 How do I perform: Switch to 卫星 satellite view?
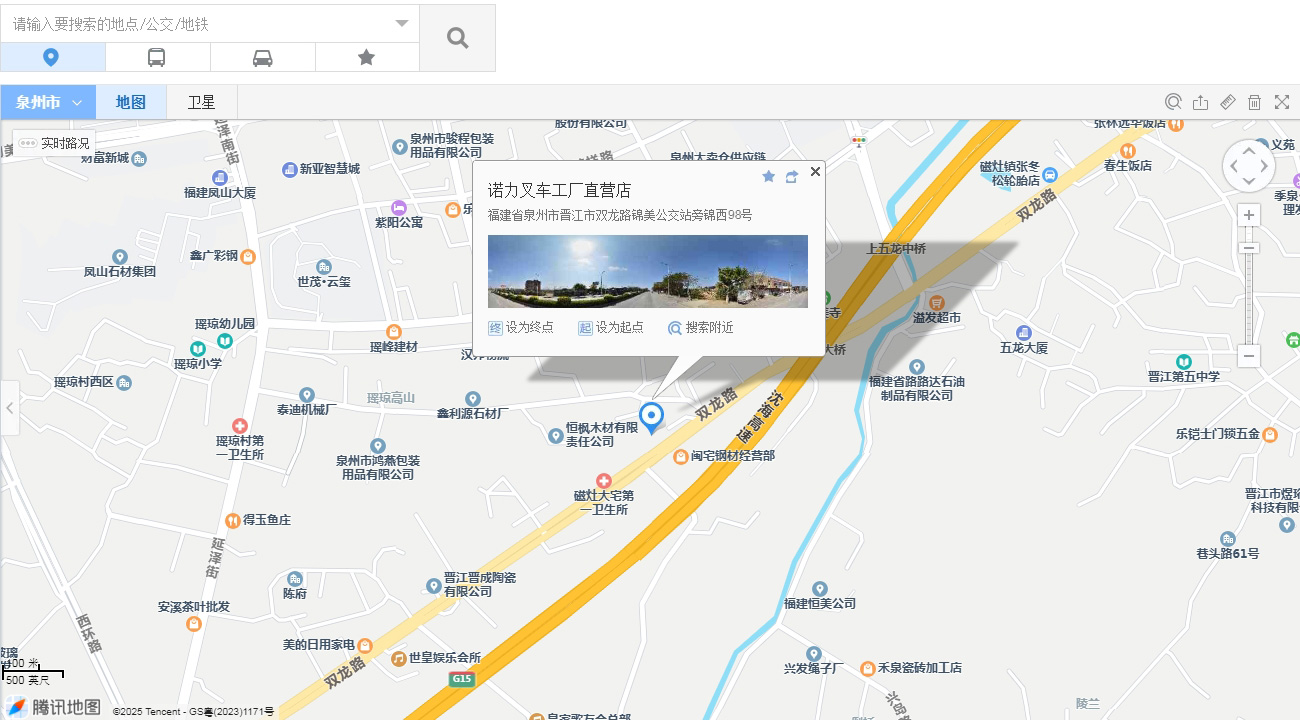202,102
